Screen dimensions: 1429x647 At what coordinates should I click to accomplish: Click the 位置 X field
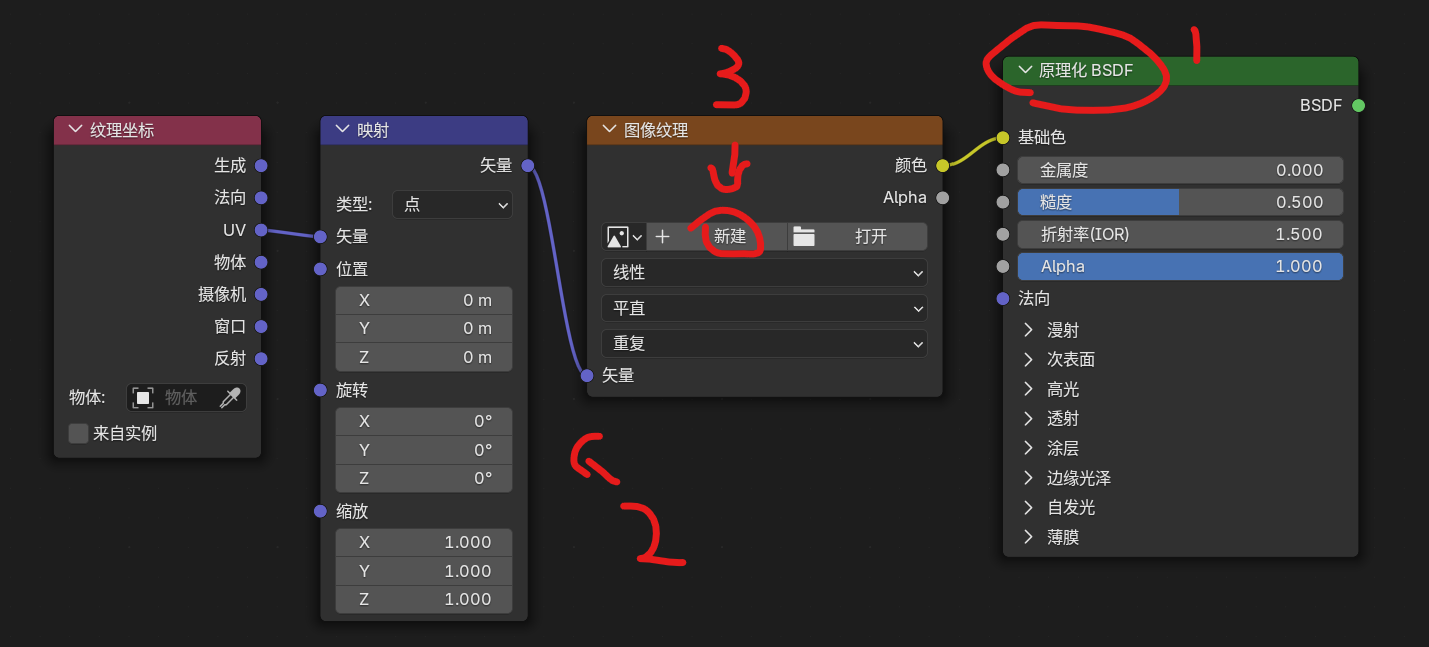[424, 300]
